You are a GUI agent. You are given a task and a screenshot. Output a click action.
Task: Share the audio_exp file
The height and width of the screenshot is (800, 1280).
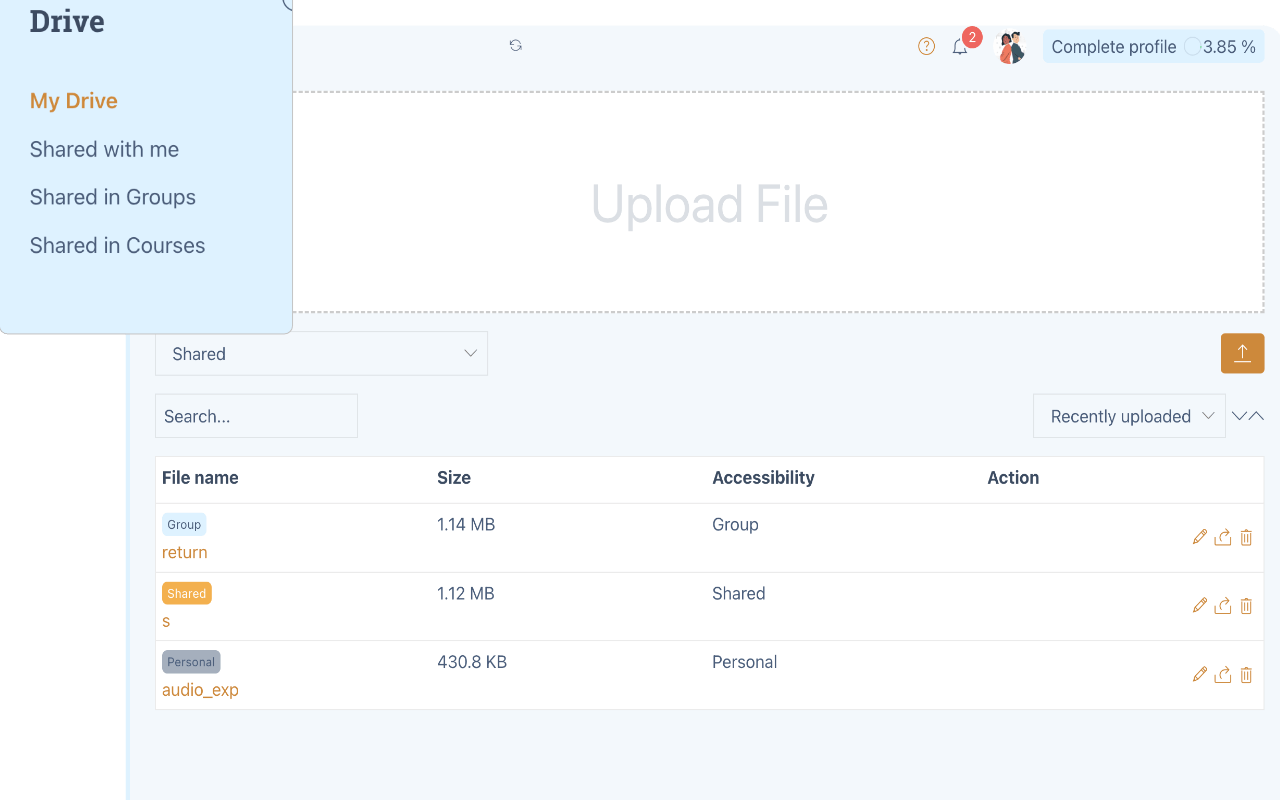pos(1223,674)
